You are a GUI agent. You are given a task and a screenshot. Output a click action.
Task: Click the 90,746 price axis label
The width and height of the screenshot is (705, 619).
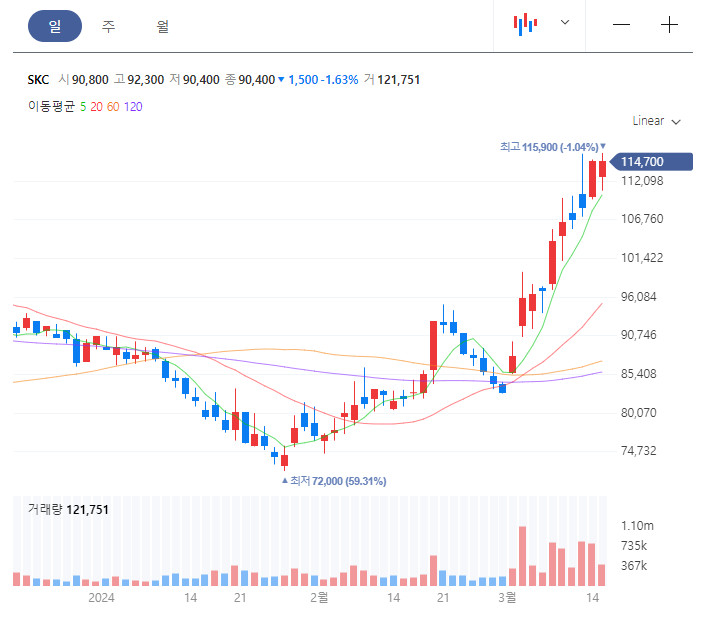[x=638, y=335]
